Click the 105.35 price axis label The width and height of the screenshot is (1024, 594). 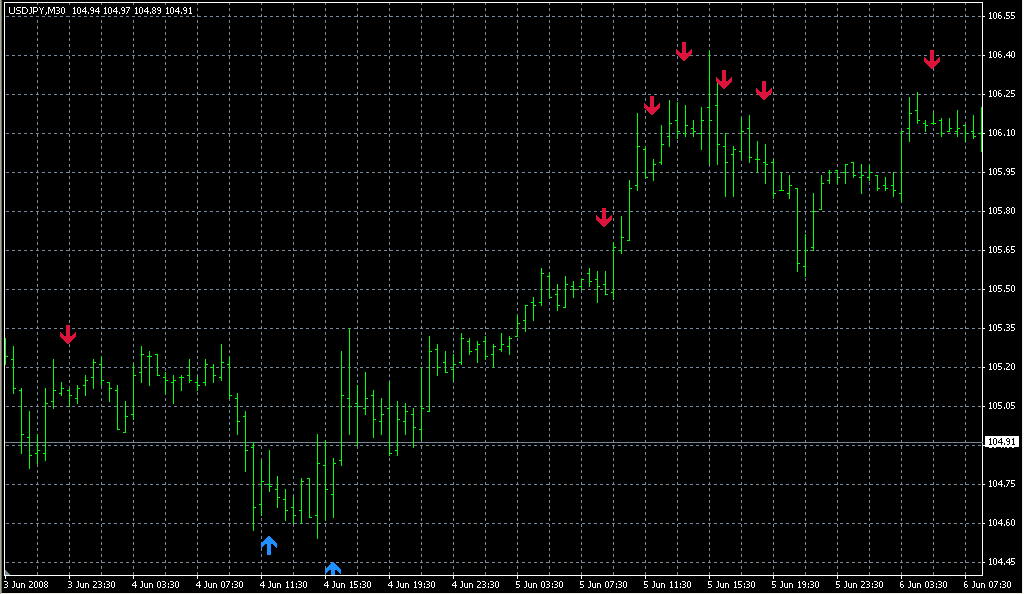pos(1001,328)
